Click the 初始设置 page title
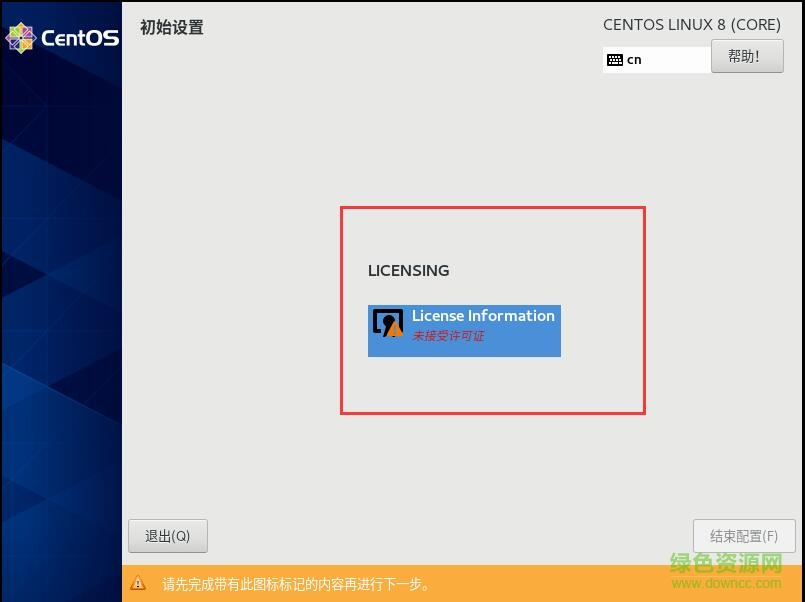The height and width of the screenshot is (602, 805). tap(172, 28)
